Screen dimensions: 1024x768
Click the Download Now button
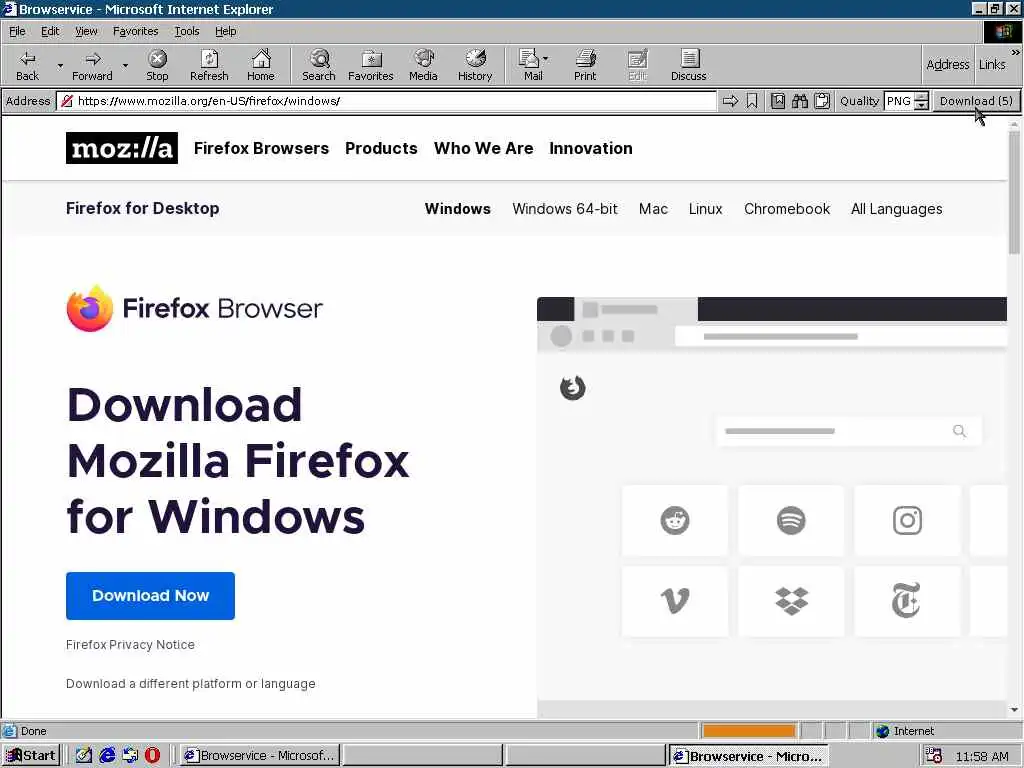(x=150, y=596)
